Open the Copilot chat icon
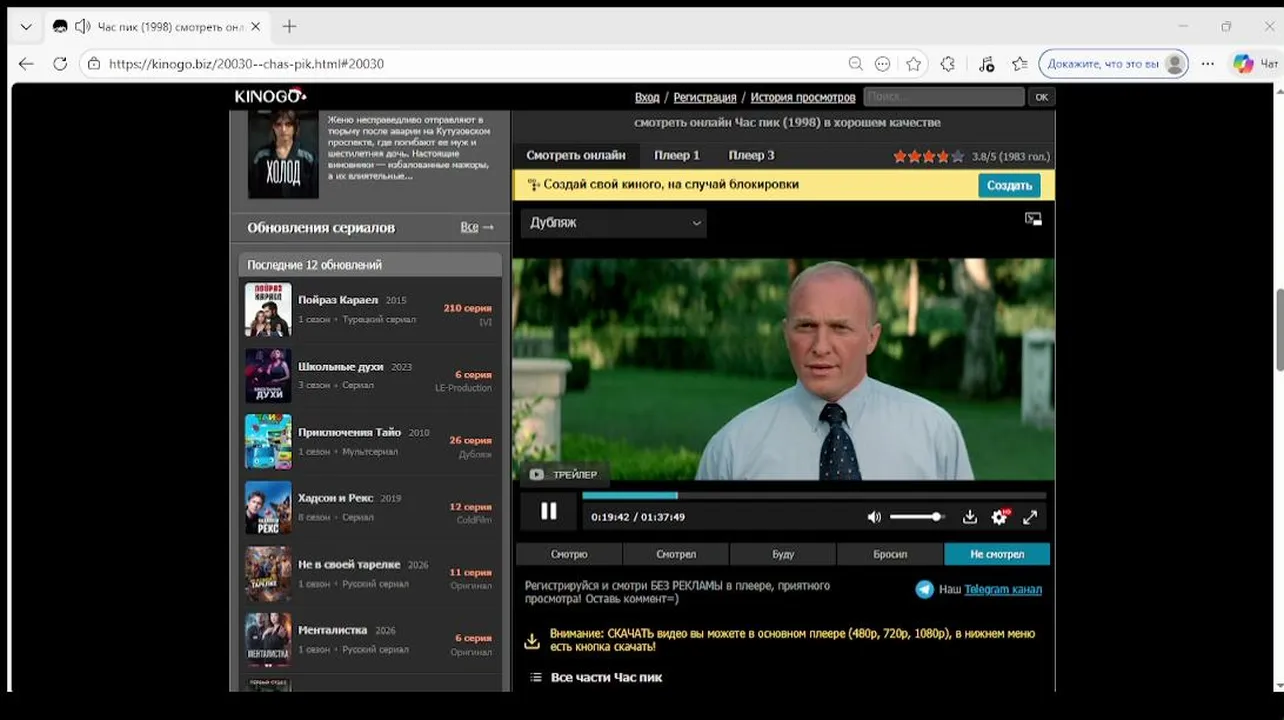Viewport: 1284px width, 720px height. [x=1243, y=63]
